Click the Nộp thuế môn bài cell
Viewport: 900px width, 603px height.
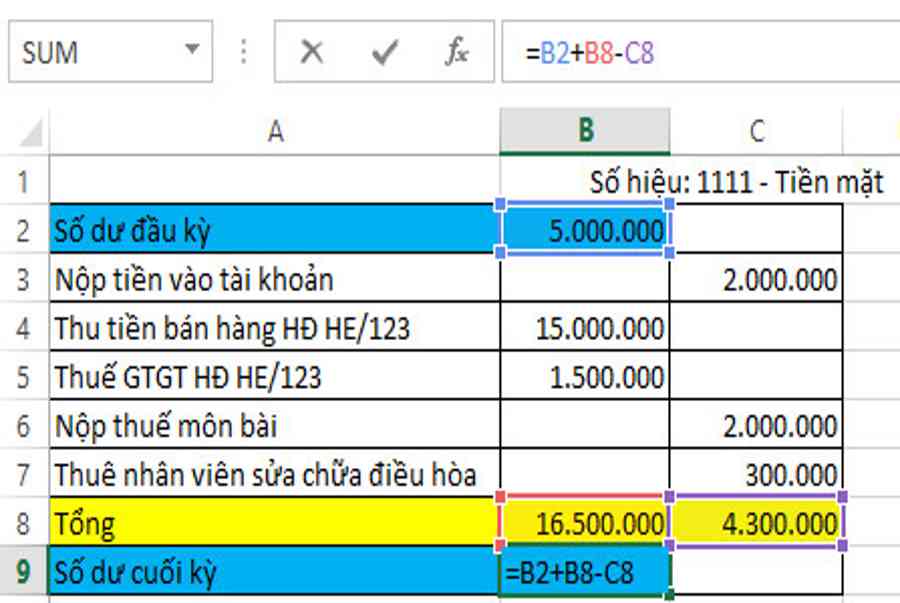click(275, 426)
